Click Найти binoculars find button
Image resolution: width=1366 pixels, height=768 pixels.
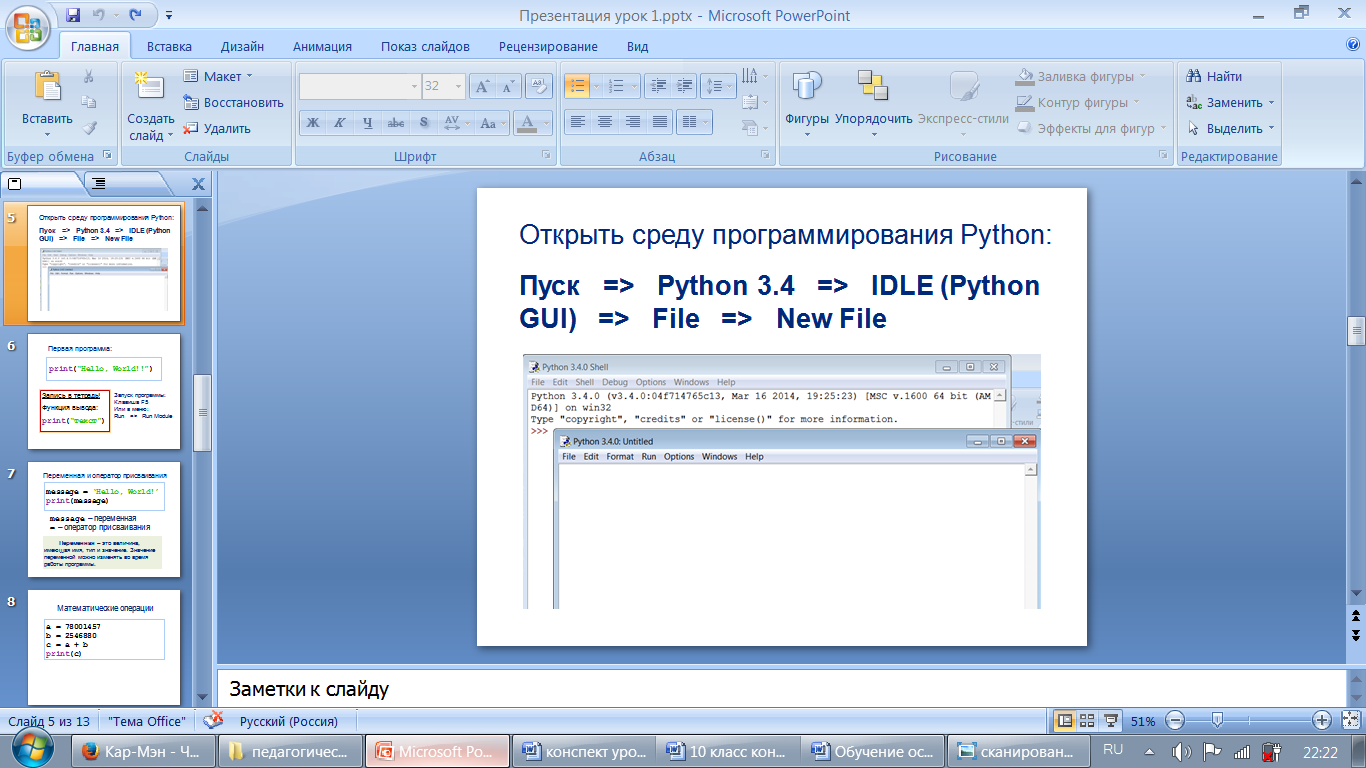1213,76
